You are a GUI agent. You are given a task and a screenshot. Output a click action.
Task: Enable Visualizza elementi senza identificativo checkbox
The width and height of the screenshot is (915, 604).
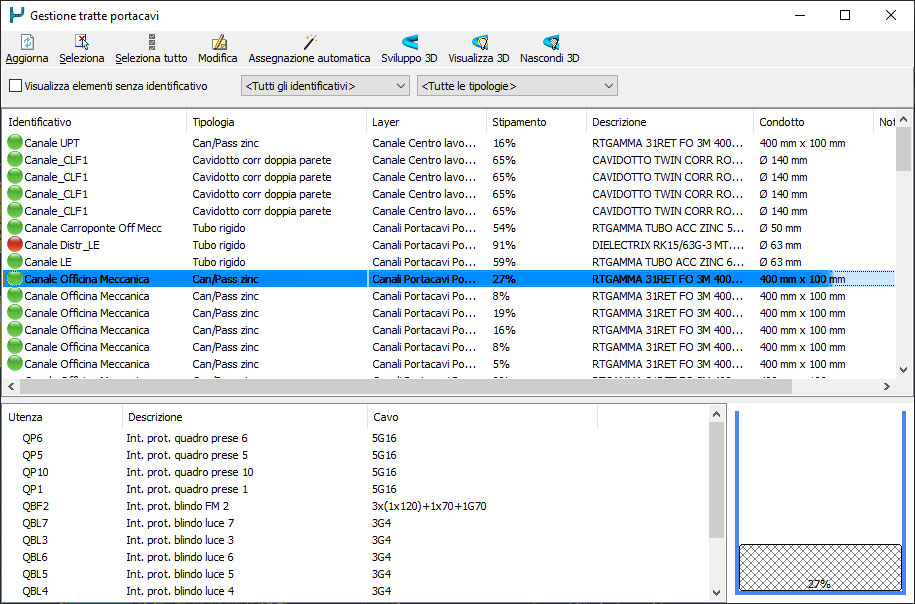16,86
